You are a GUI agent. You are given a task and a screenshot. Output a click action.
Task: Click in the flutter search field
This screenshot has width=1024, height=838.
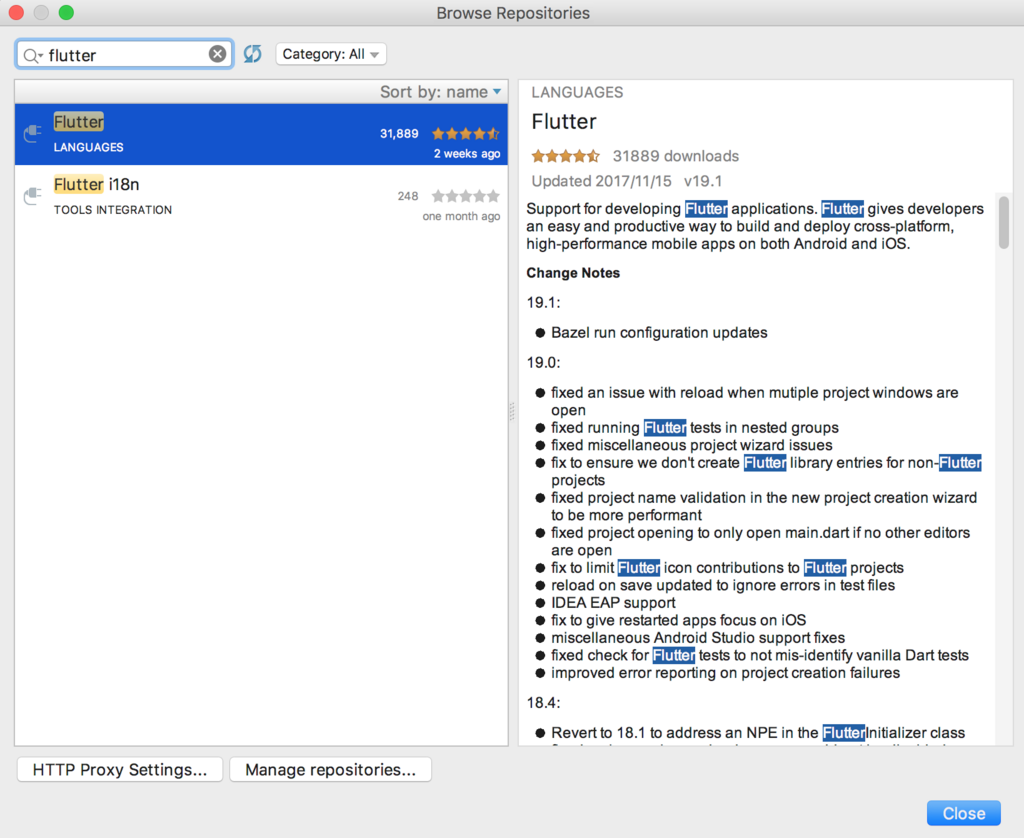click(124, 55)
